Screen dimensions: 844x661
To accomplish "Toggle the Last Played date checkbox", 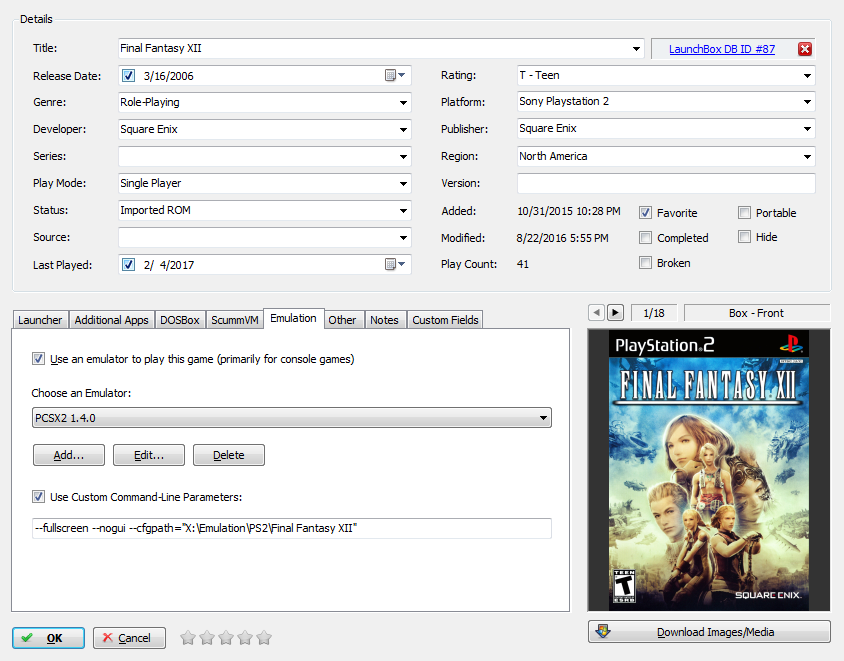I will (x=128, y=264).
